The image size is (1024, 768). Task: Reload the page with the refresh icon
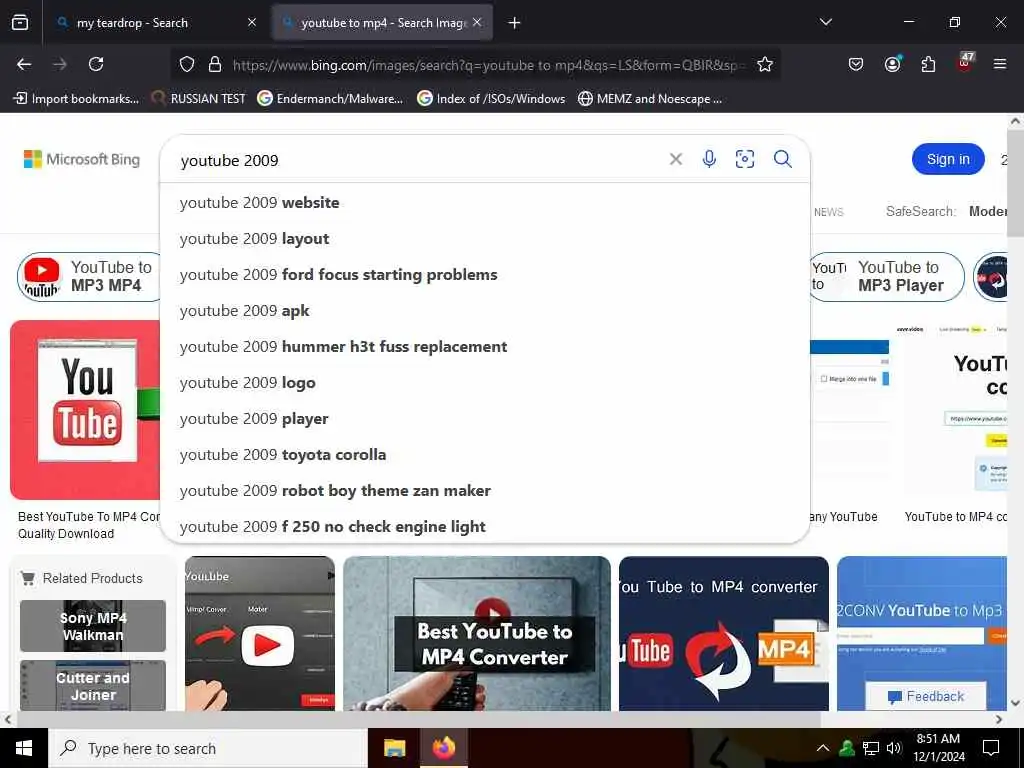96,64
